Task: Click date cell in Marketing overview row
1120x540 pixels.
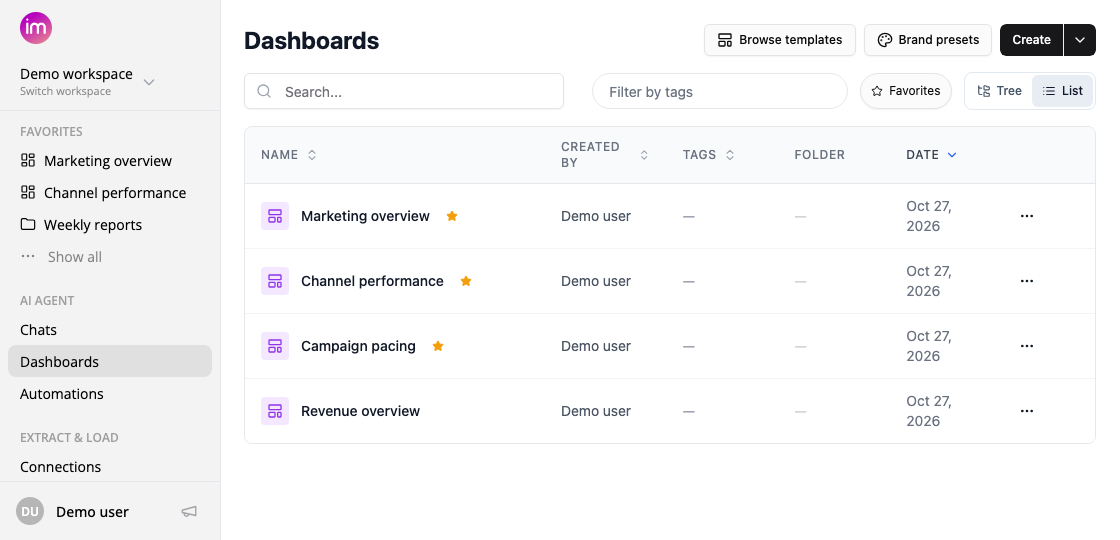Action: coord(929,216)
